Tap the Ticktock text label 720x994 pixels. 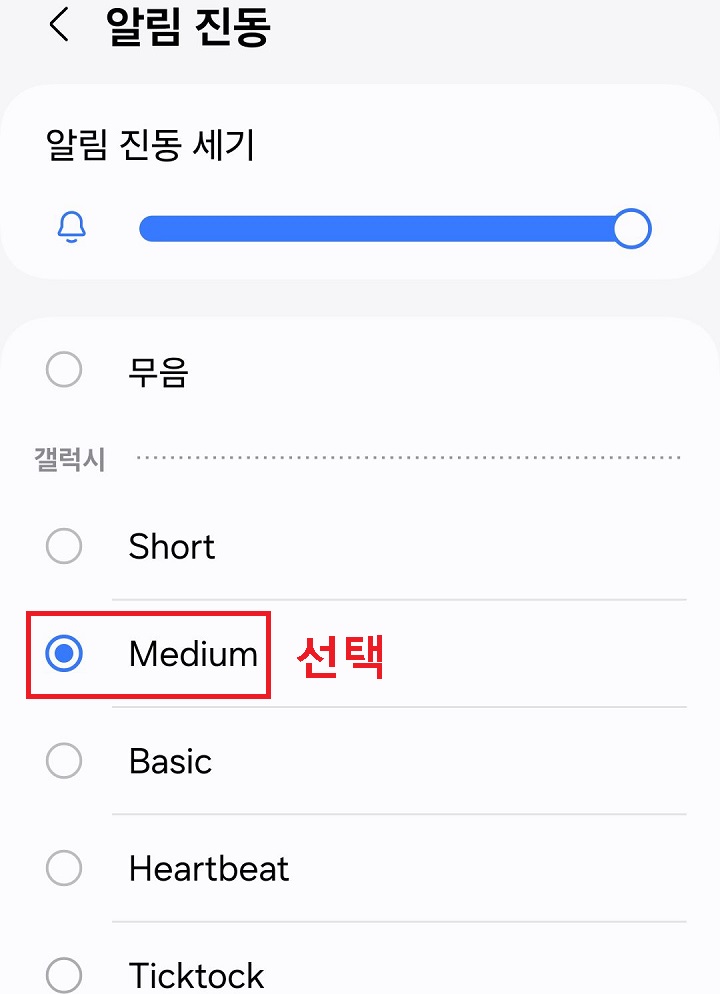(196, 973)
